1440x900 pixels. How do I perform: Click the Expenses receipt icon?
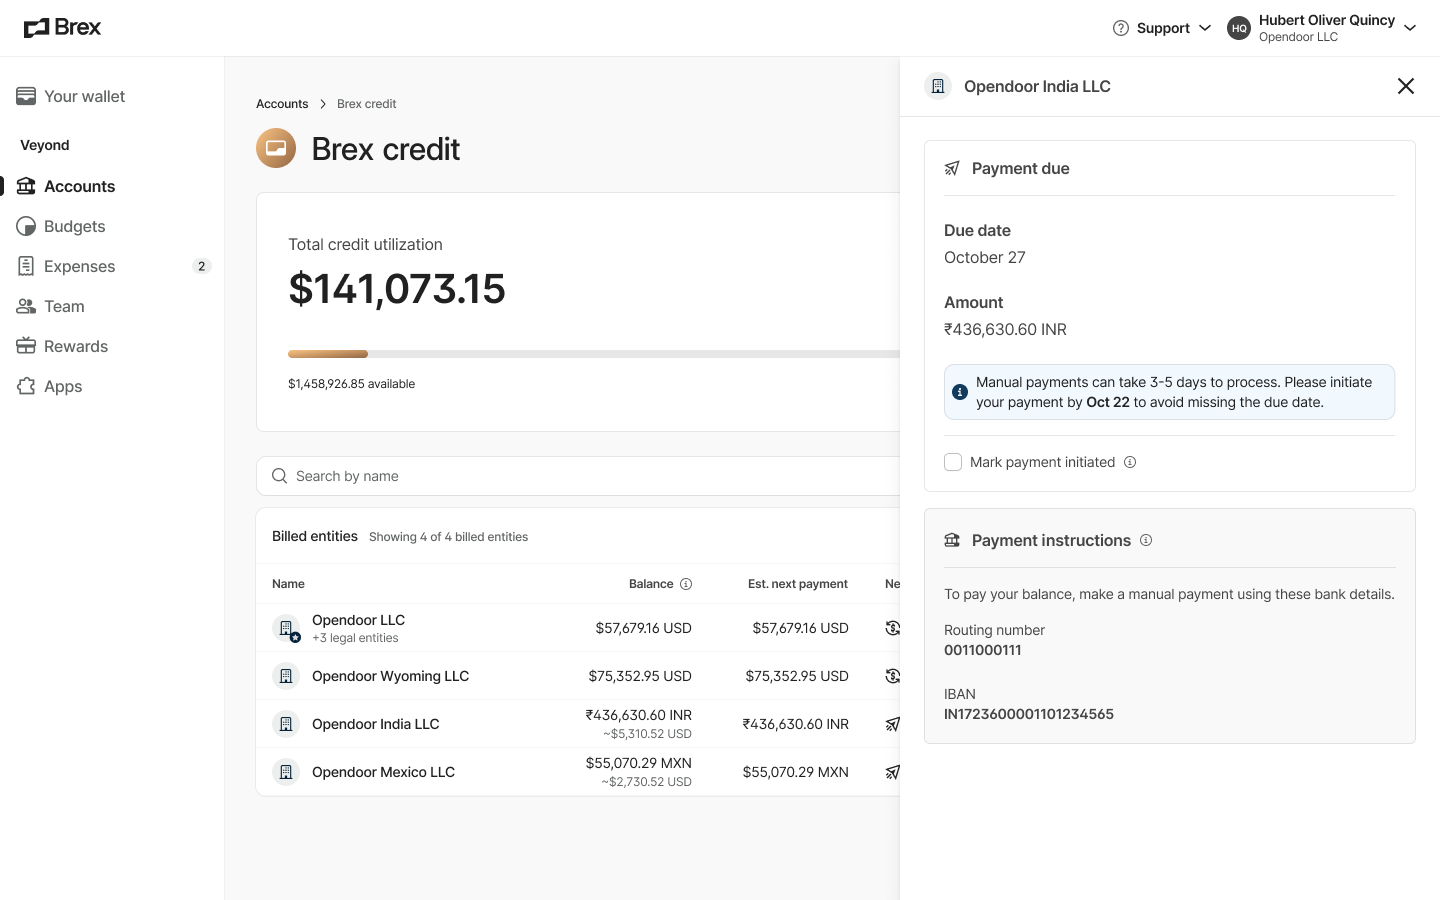tap(26, 266)
